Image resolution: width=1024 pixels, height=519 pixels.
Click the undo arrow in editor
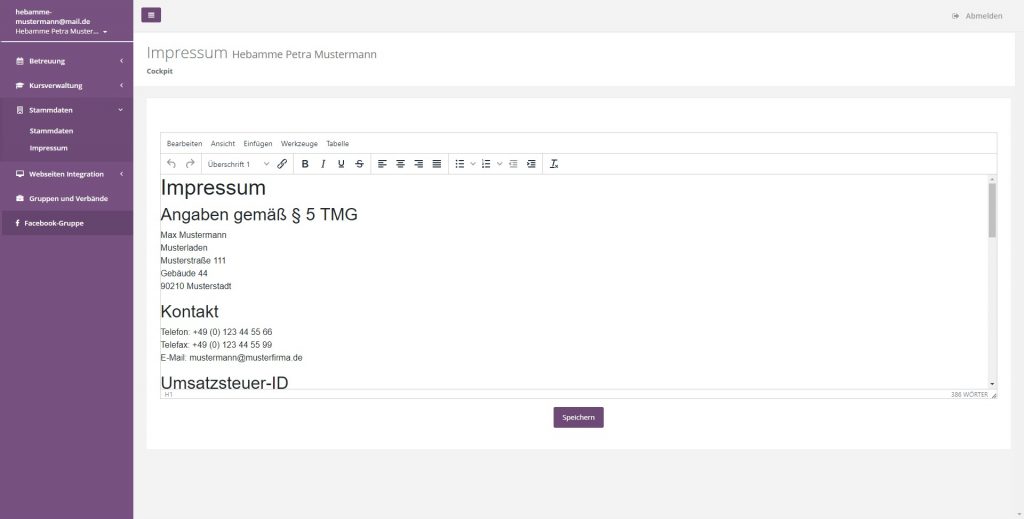tap(171, 164)
